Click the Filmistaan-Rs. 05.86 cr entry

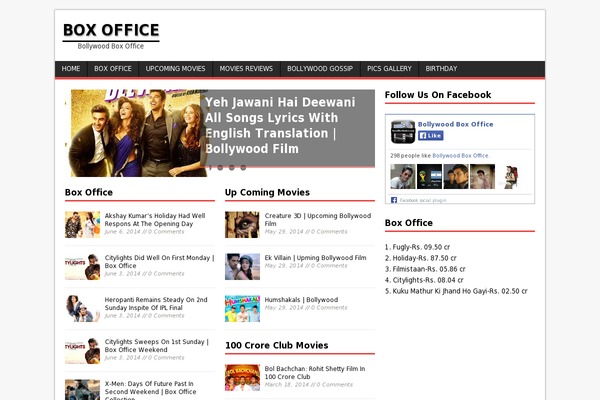click(x=425, y=269)
